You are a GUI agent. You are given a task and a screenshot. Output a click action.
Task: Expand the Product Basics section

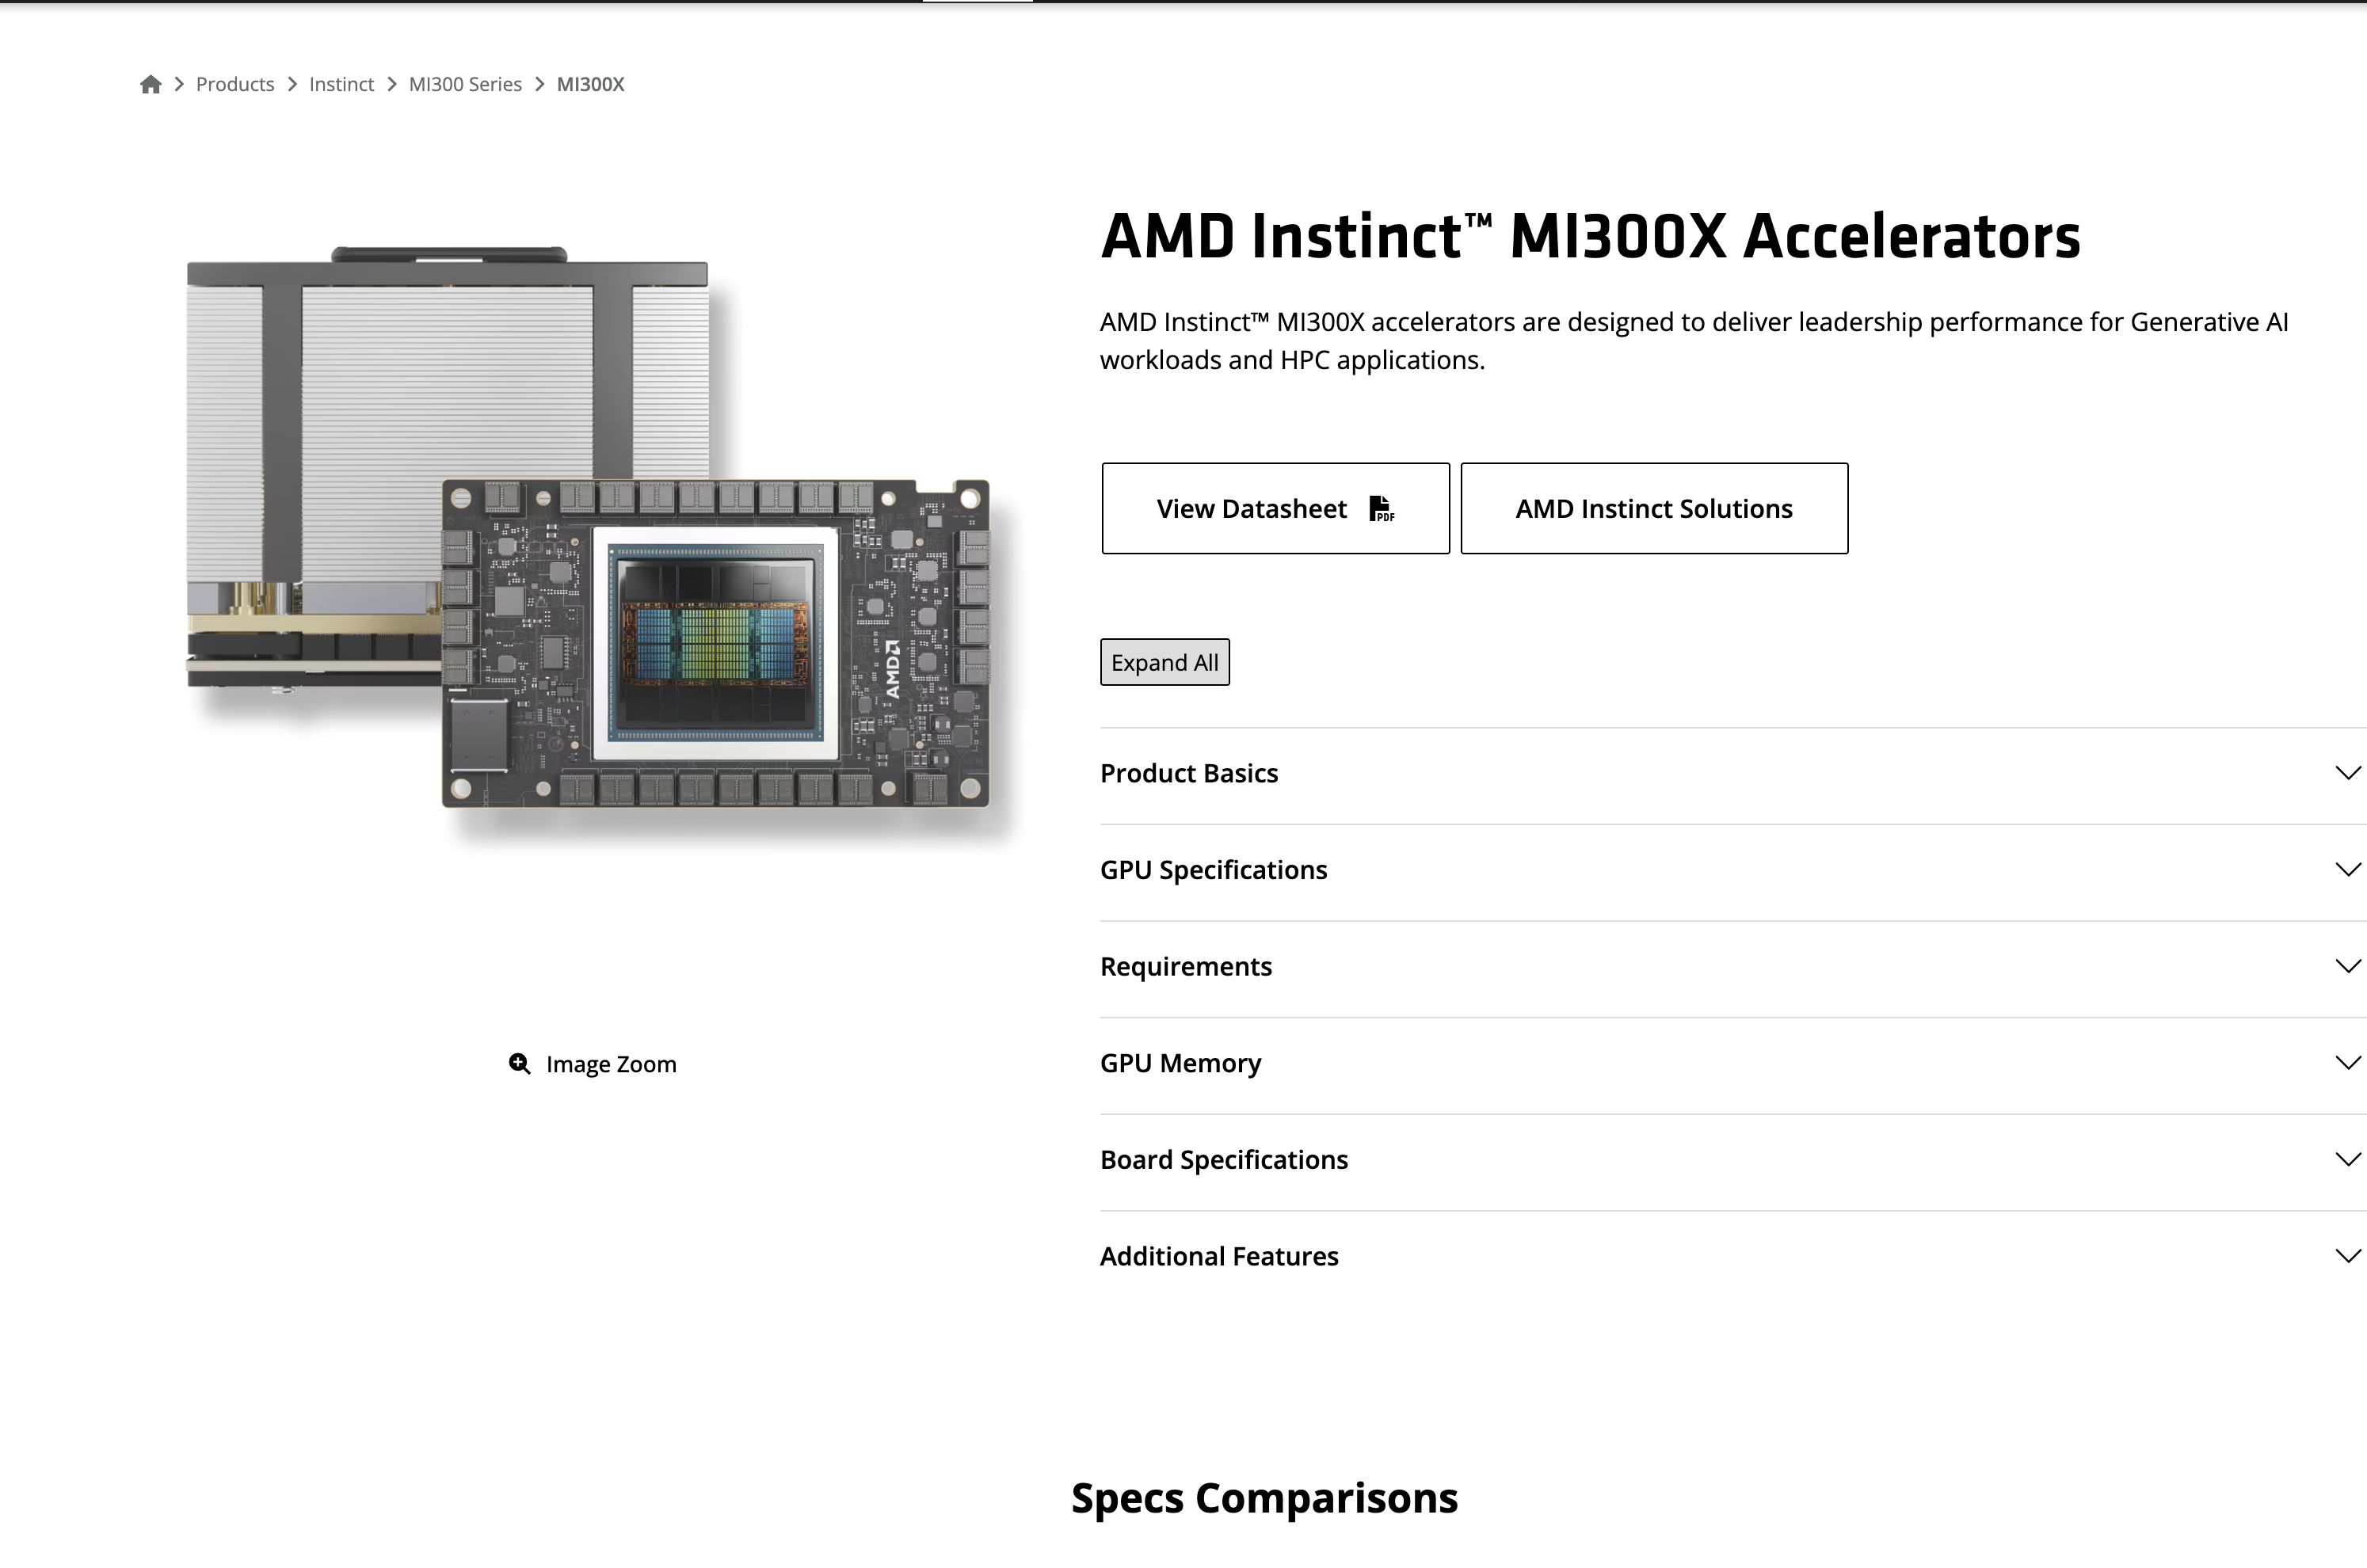(x=1733, y=773)
